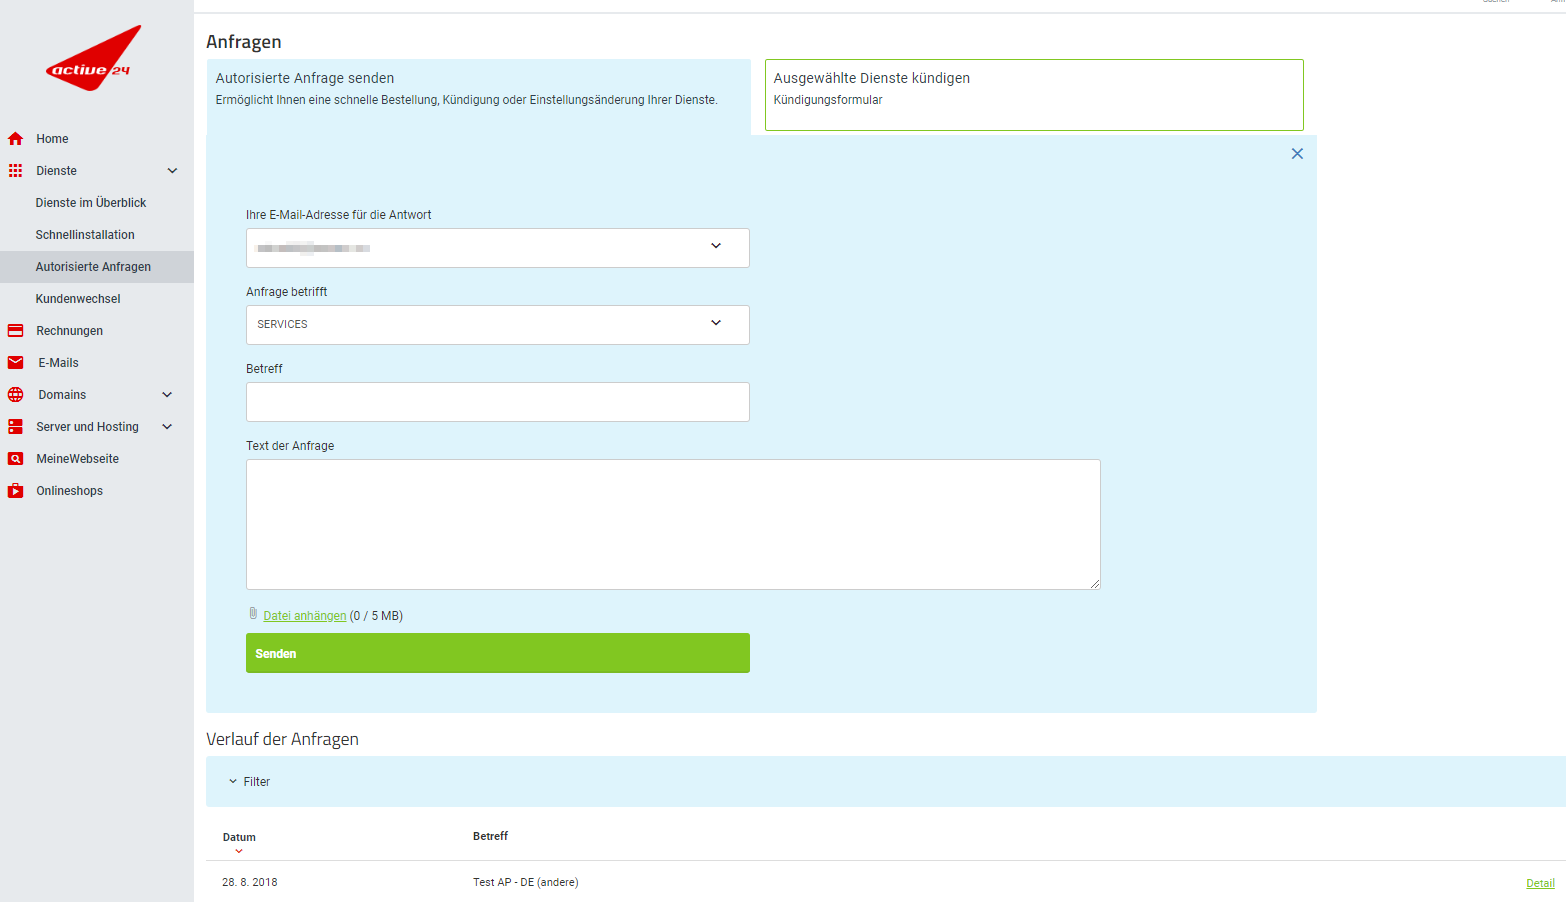Click the Datei anhängen link
Viewport: 1566px width, 902px height.
tap(304, 616)
